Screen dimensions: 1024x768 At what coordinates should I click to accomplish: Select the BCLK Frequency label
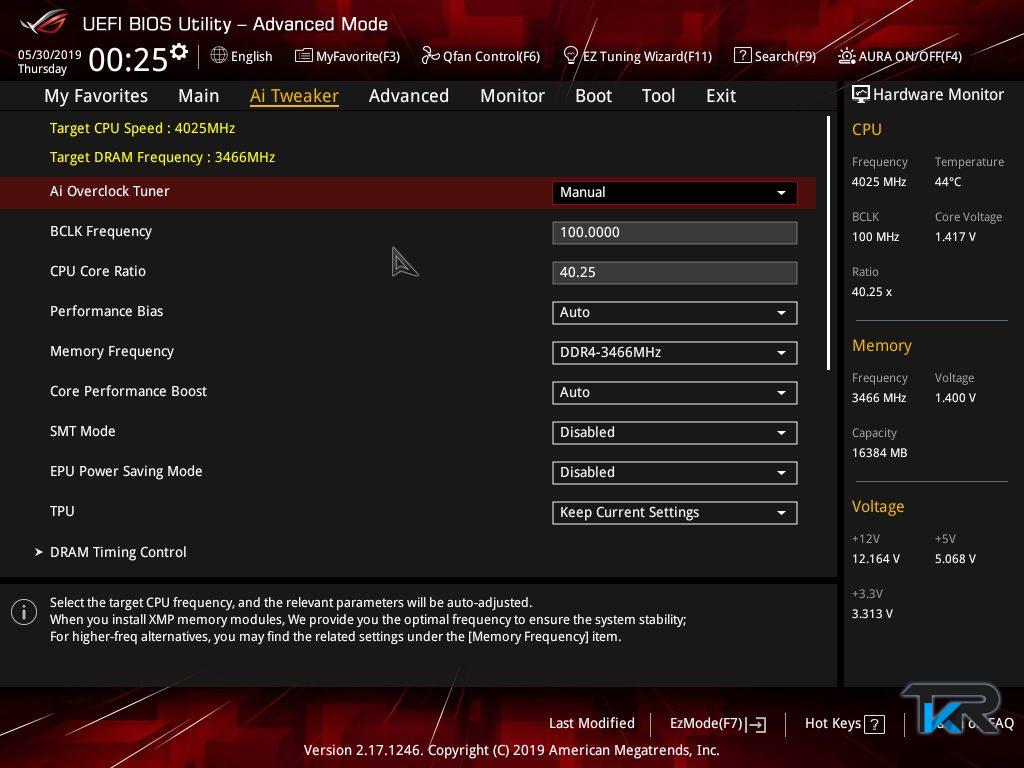(x=101, y=231)
